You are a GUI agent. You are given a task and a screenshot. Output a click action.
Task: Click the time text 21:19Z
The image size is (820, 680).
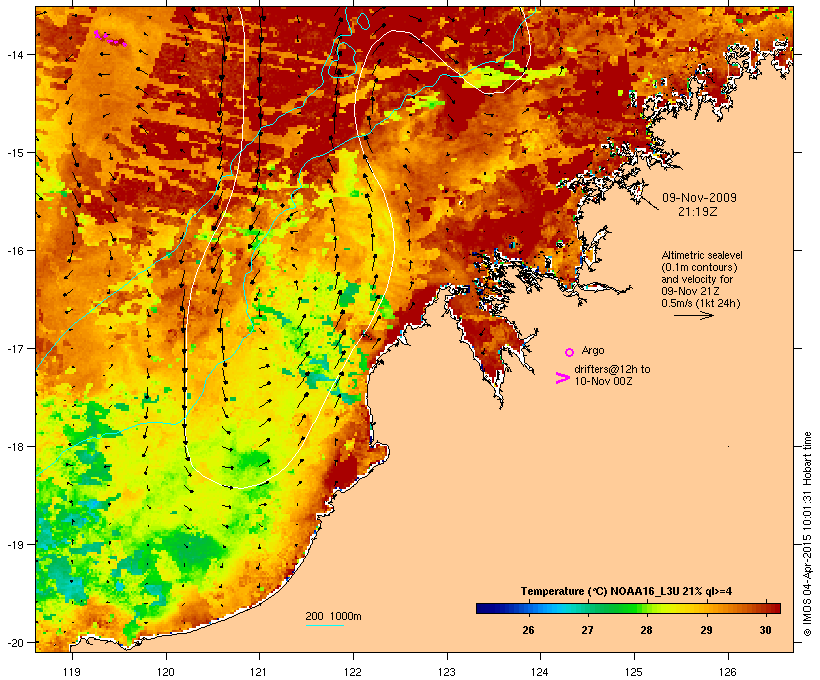(x=698, y=212)
